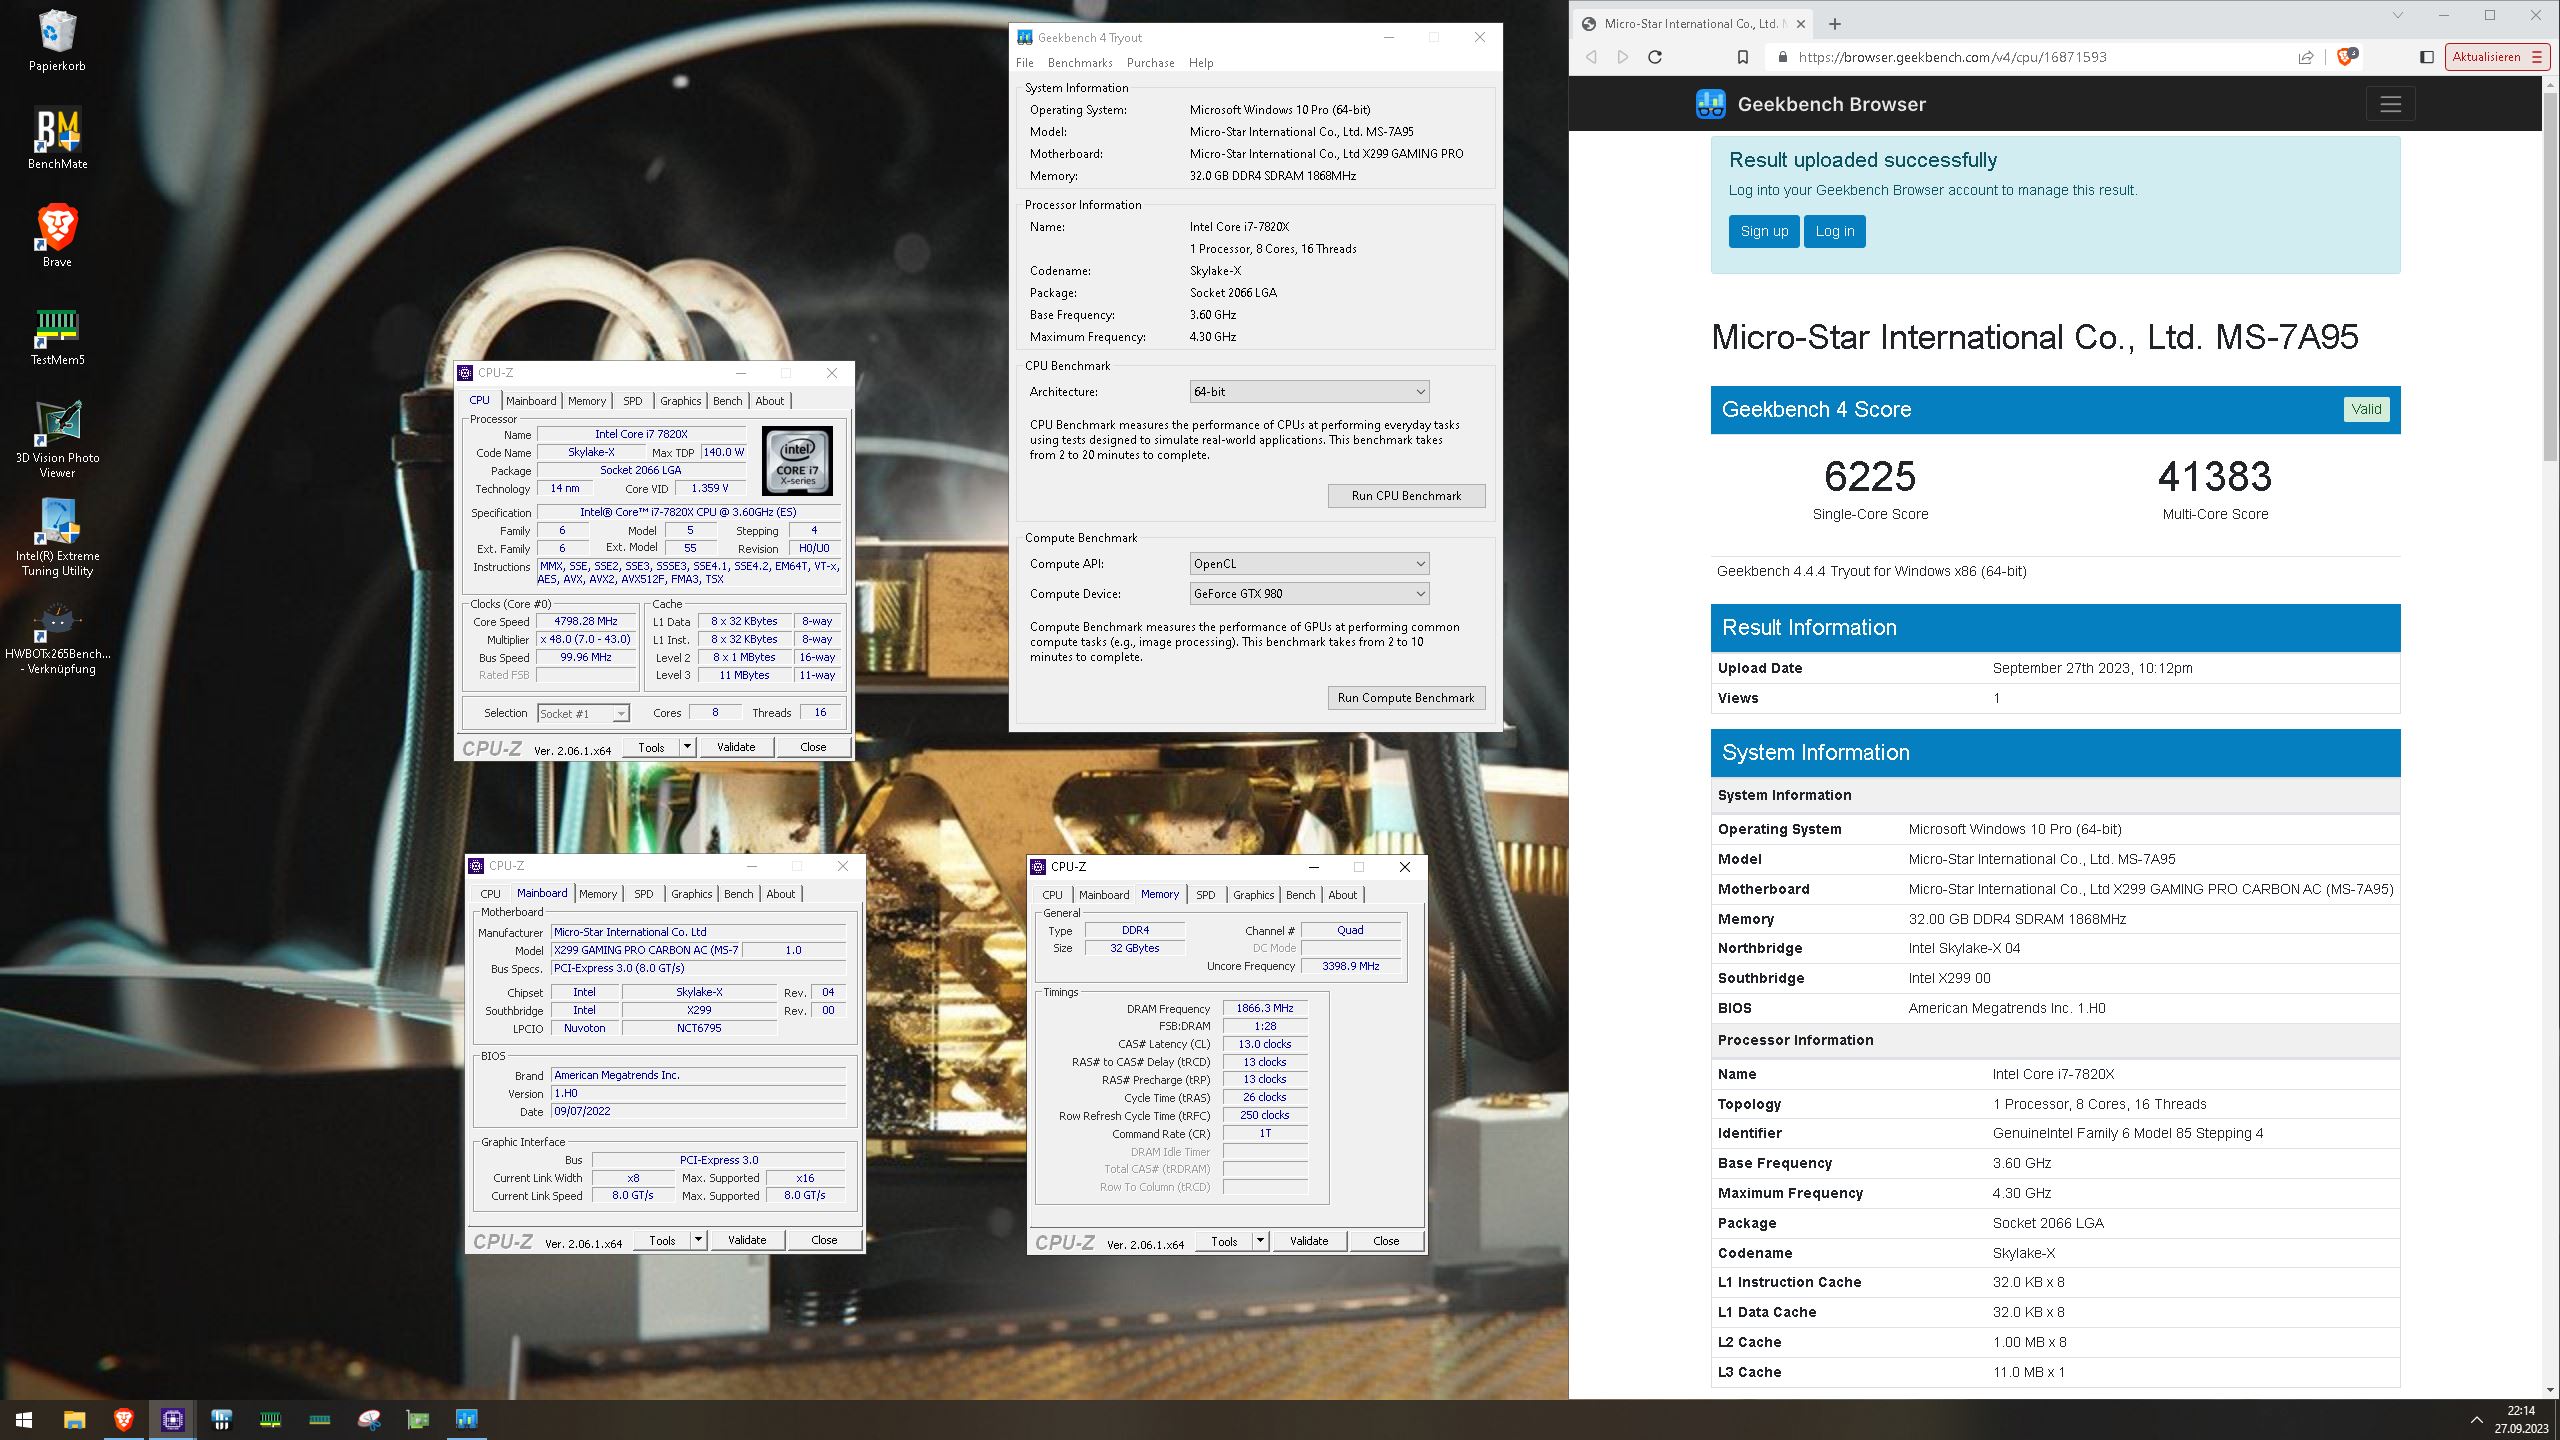
Task: Click Validate in the top CPU-Z window
Action: (x=736, y=747)
